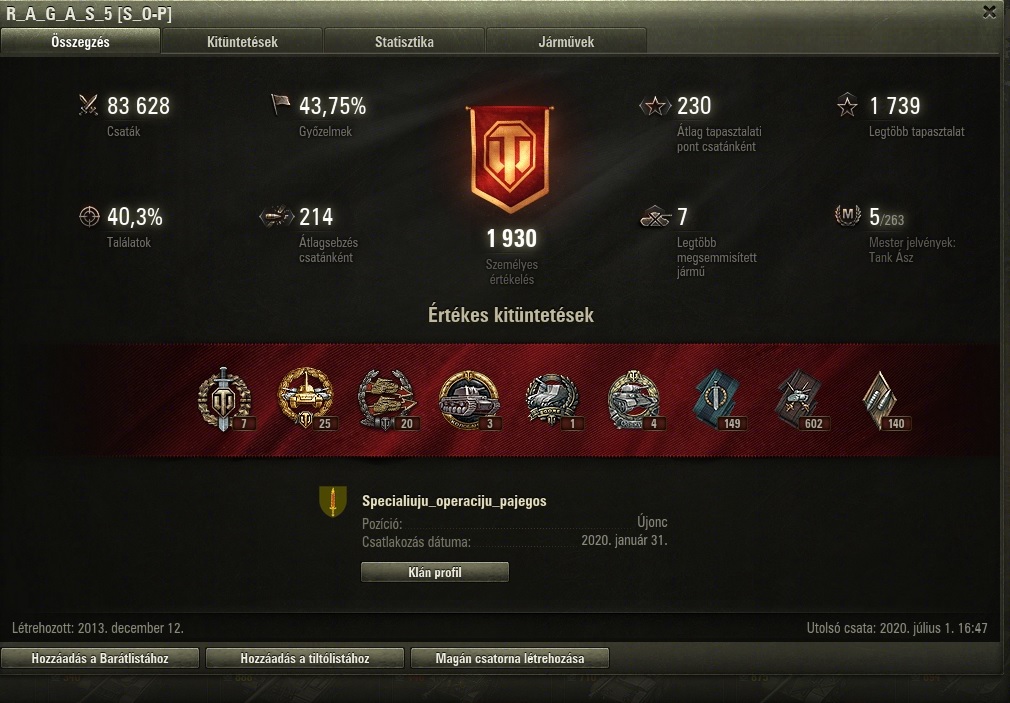Image resolution: width=1010 pixels, height=703 pixels.
Task: Click the golden tank medal with 25
Action: point(306,398)
